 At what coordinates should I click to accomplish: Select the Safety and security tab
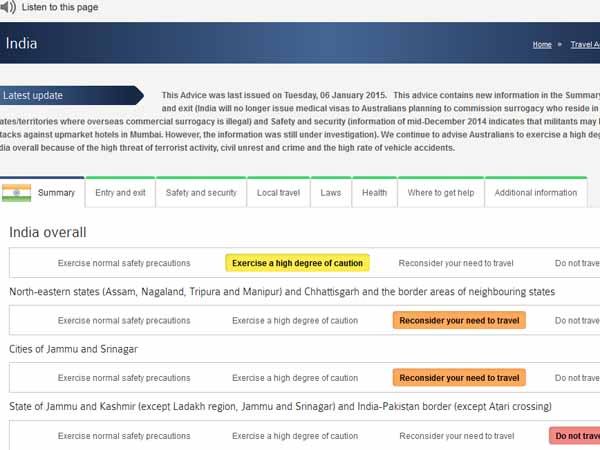tap(201, 192)
